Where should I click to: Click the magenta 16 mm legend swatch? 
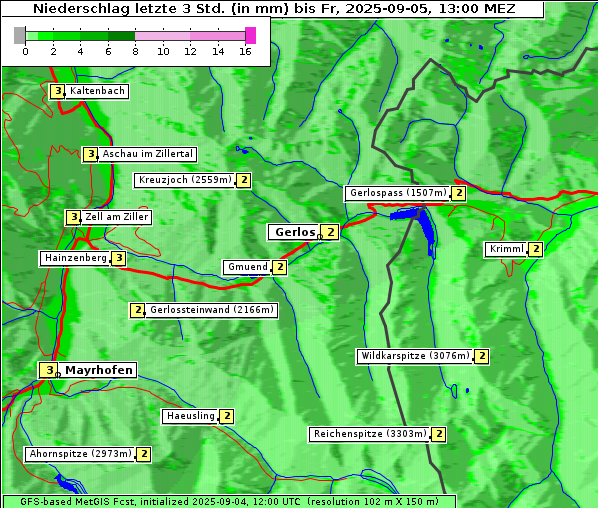coord(251,35)
